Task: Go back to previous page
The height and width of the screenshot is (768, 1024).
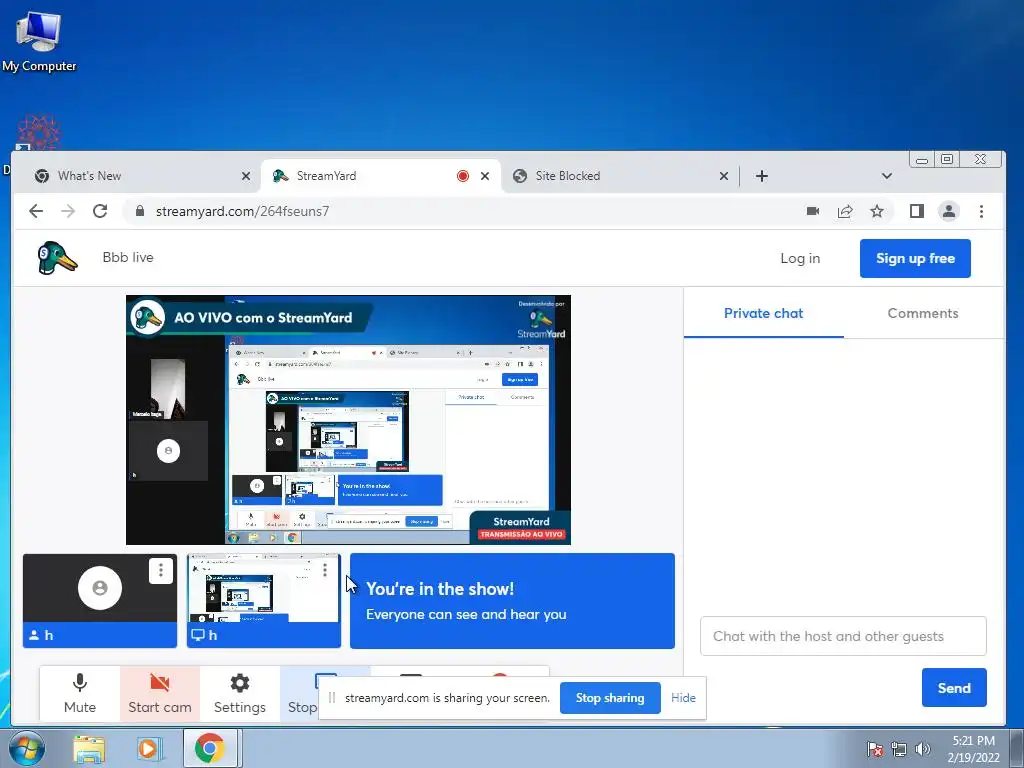Action: coord(36,211)
